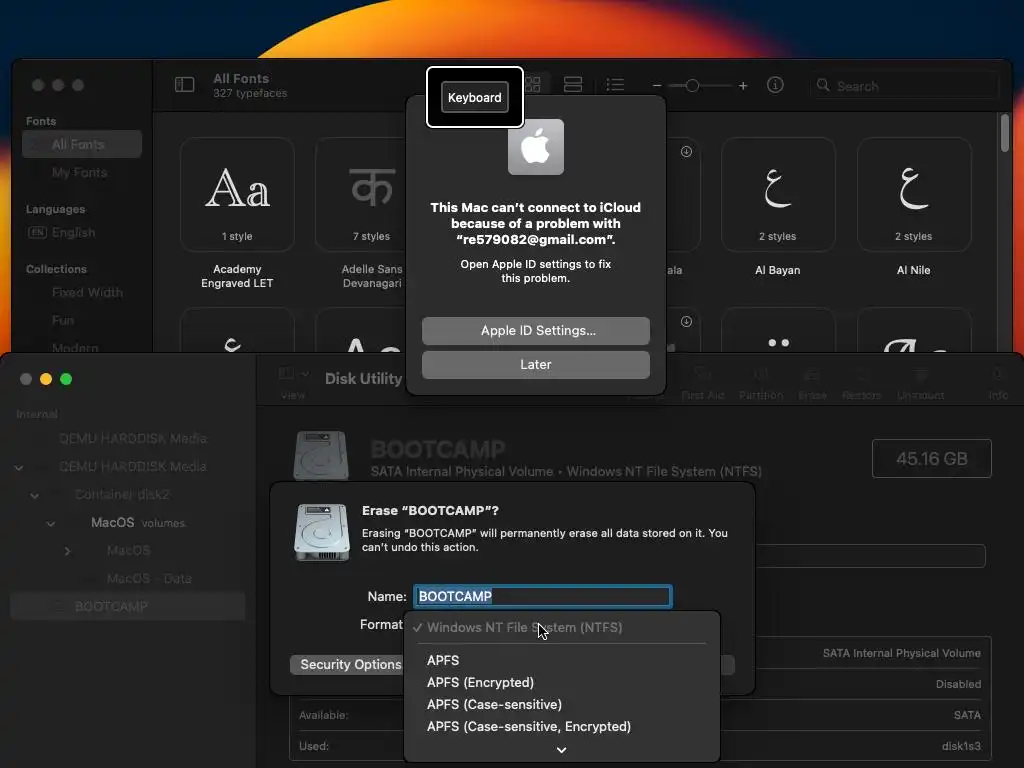Click the BOOTCAMP drive icon in erase dialog
Image resolution: width=1024 pixels, height=768 pixels.
tap(321, 532)
